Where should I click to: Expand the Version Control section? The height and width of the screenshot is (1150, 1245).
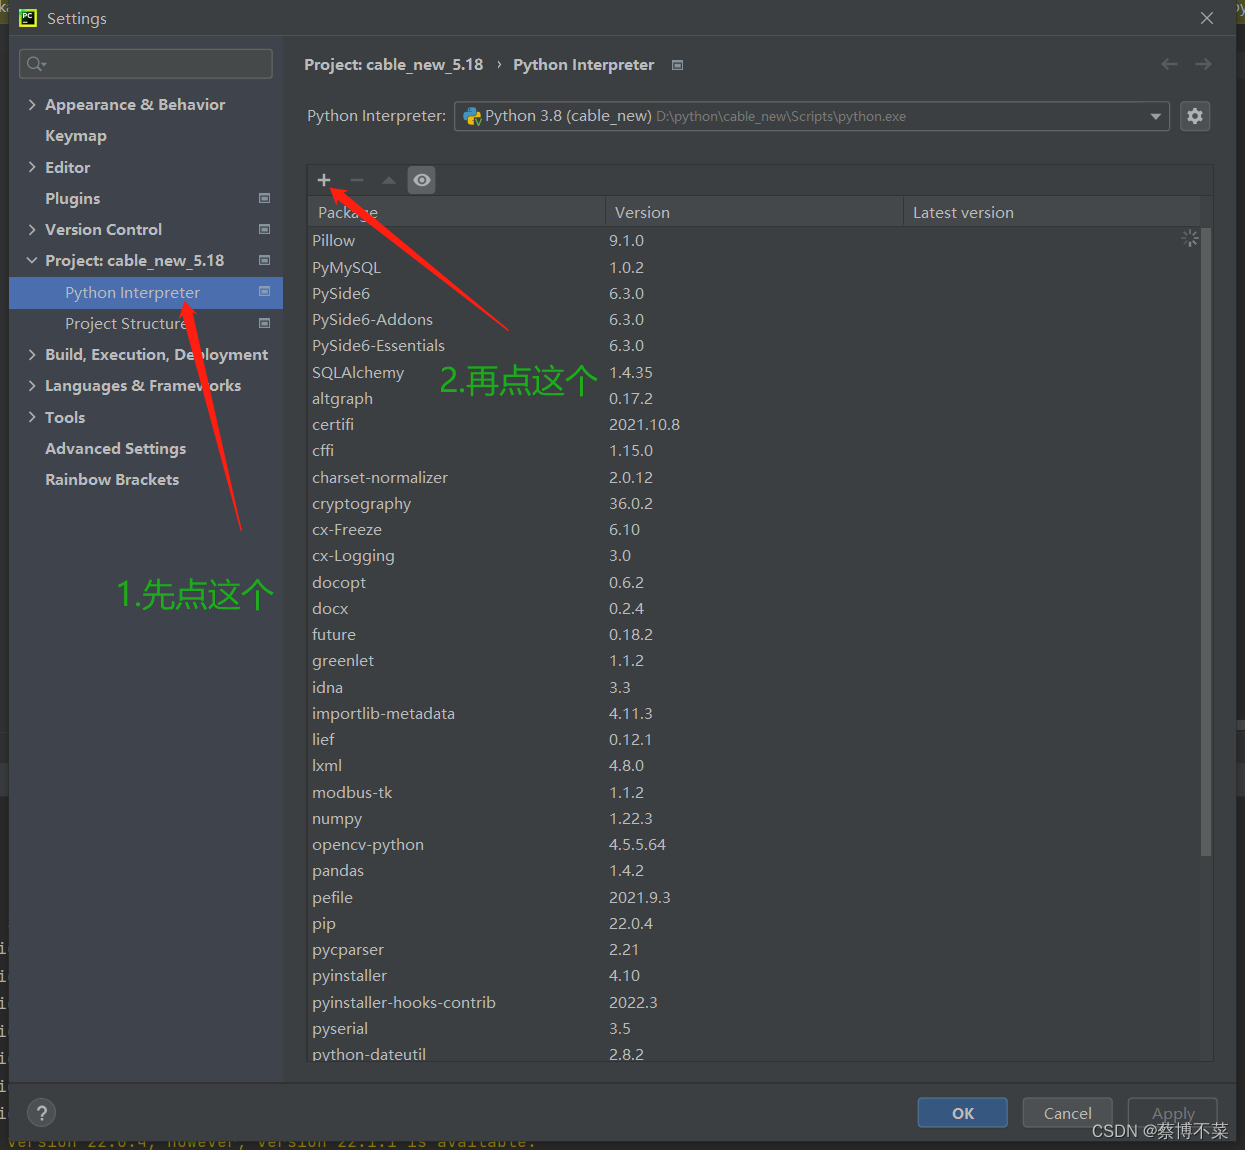pos(32,229)
